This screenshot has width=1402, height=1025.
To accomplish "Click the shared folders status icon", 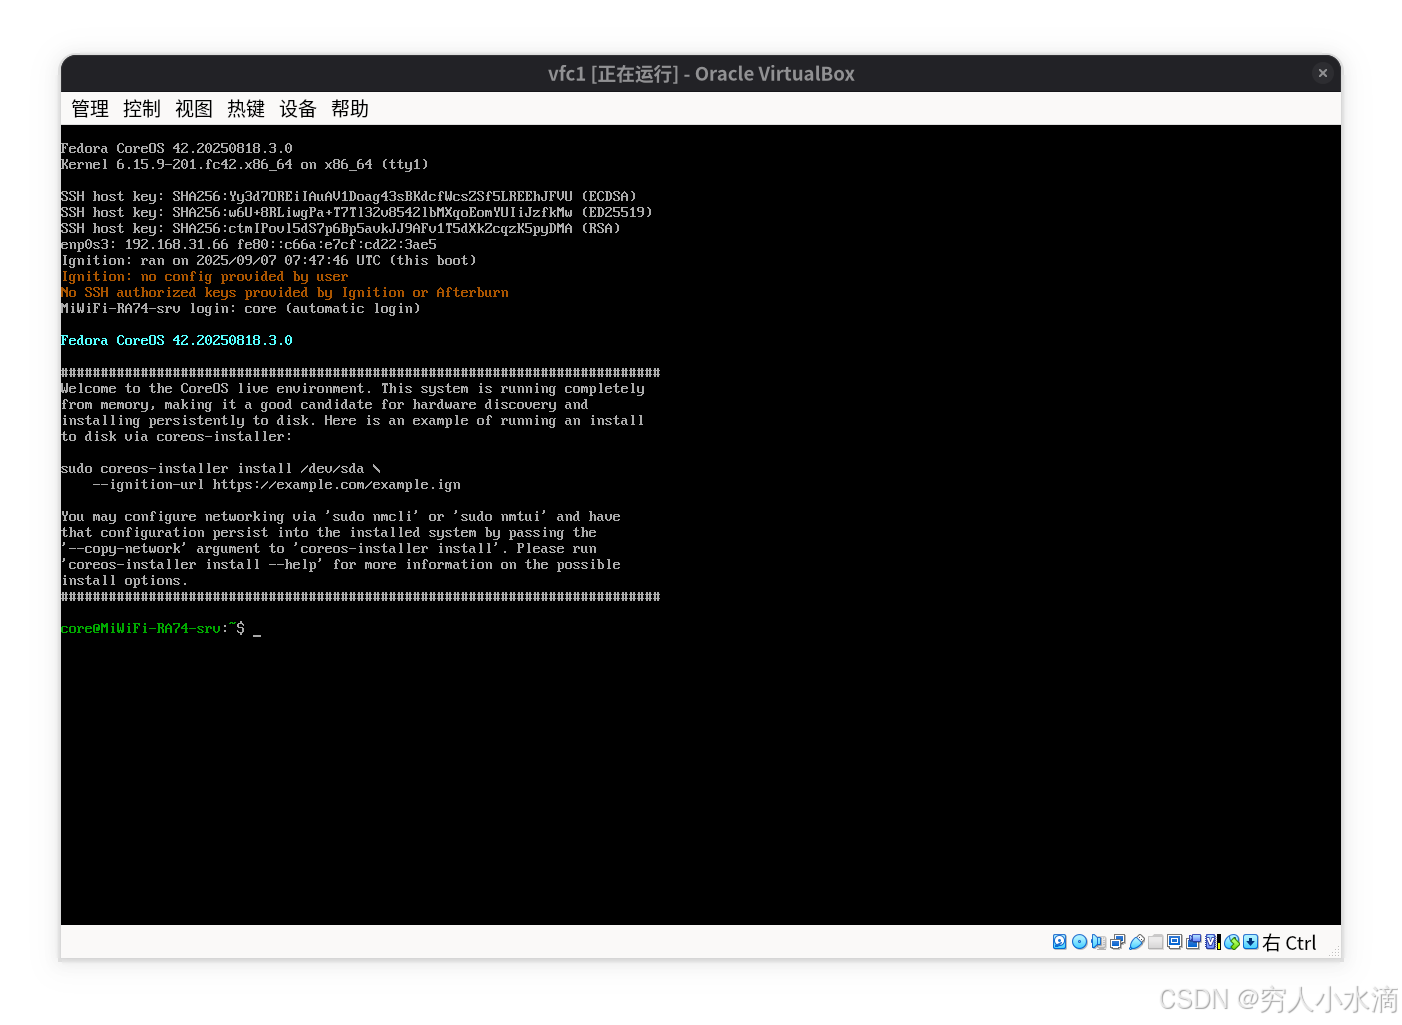I will pos(1156,942).
